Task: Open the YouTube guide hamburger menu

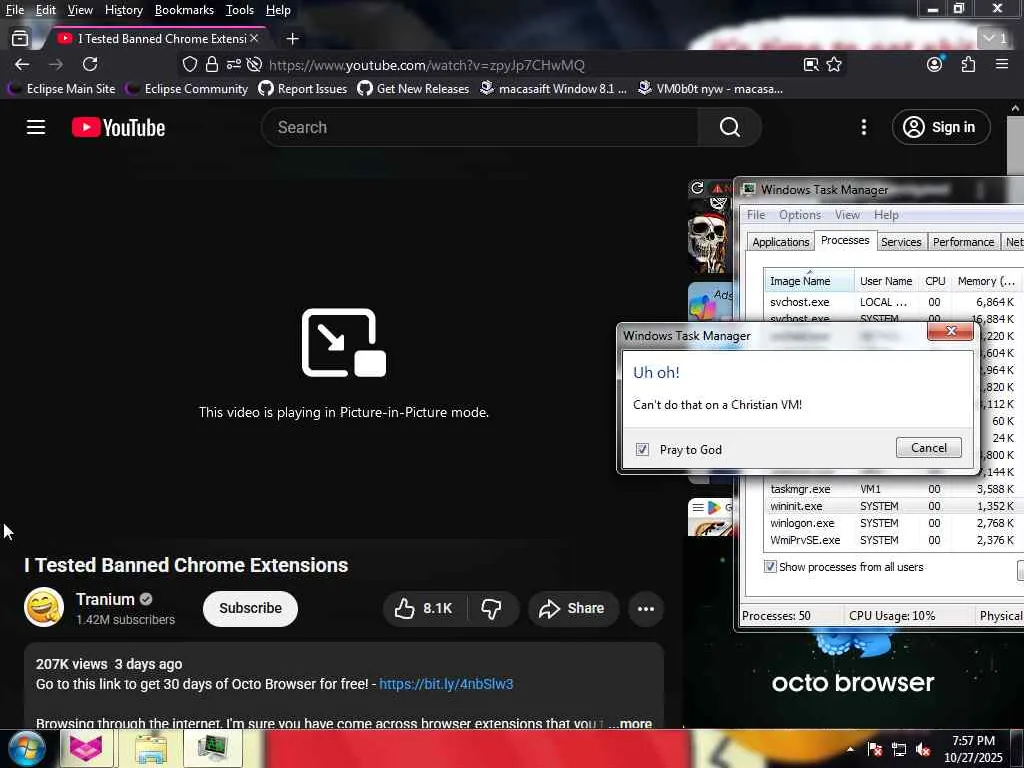Action: click(36, 127)
